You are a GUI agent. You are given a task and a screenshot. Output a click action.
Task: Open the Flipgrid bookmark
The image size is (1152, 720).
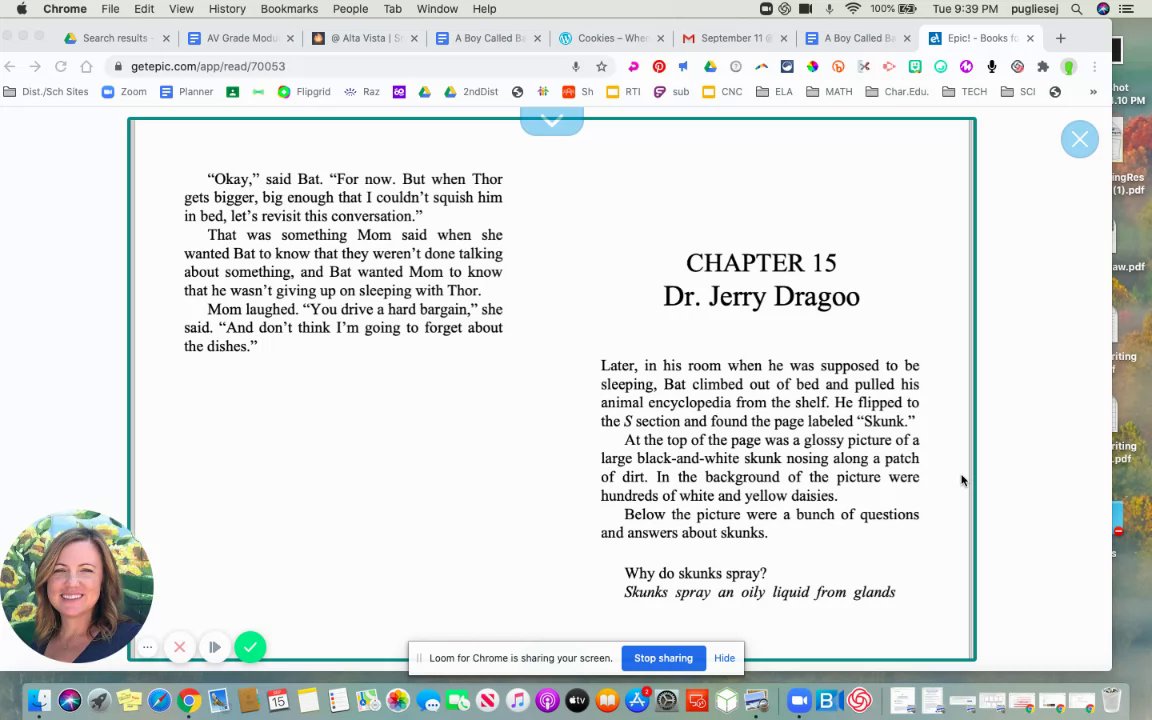(305, 92)
